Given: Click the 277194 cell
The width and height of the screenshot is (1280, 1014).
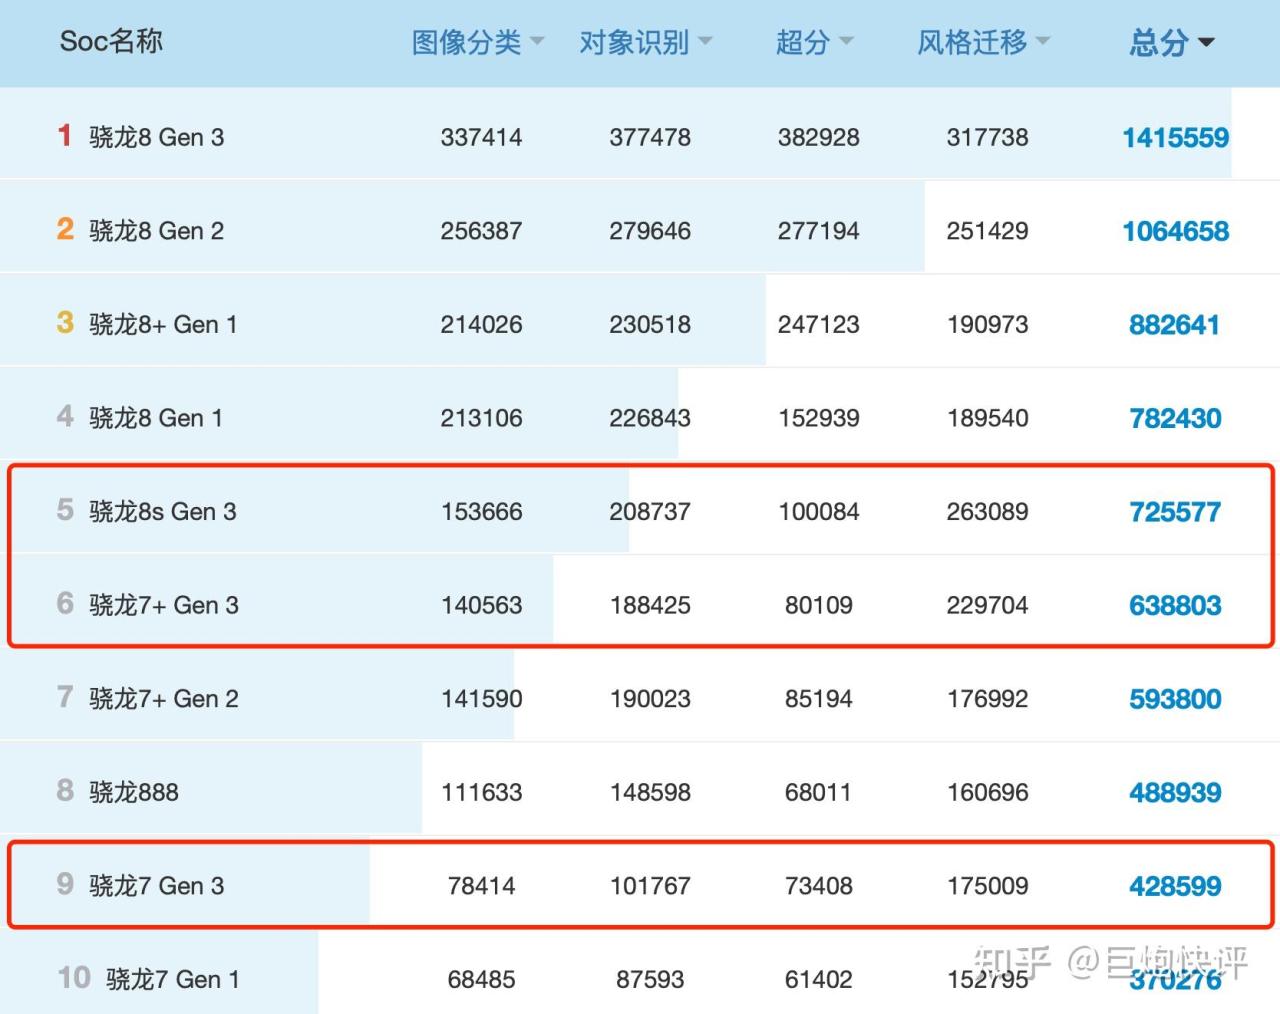Looking at the screenshot, I should pos(819,231).
